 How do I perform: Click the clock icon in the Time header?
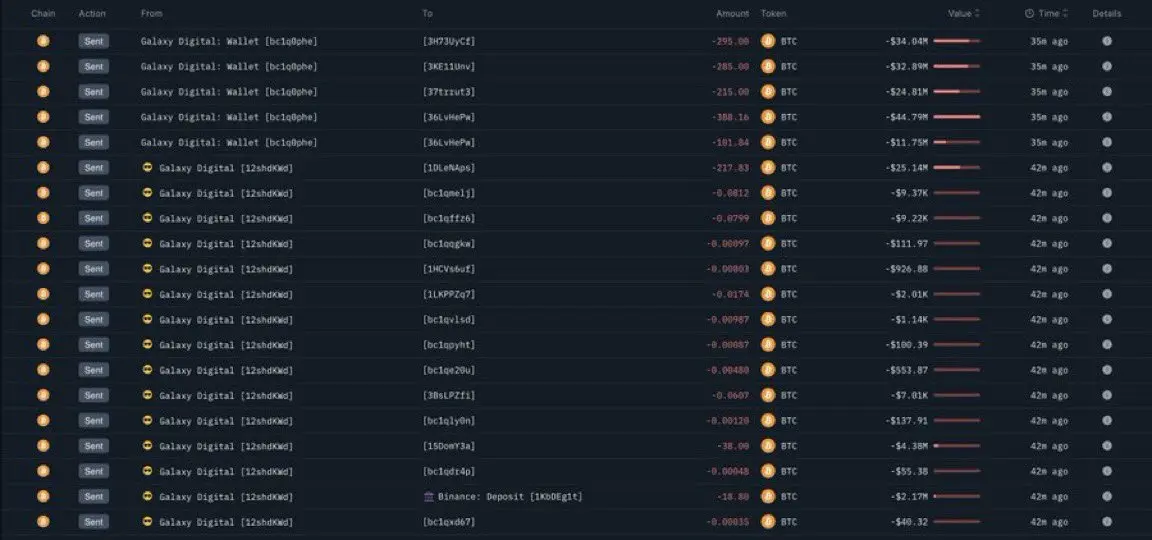tap(1029, 14)
